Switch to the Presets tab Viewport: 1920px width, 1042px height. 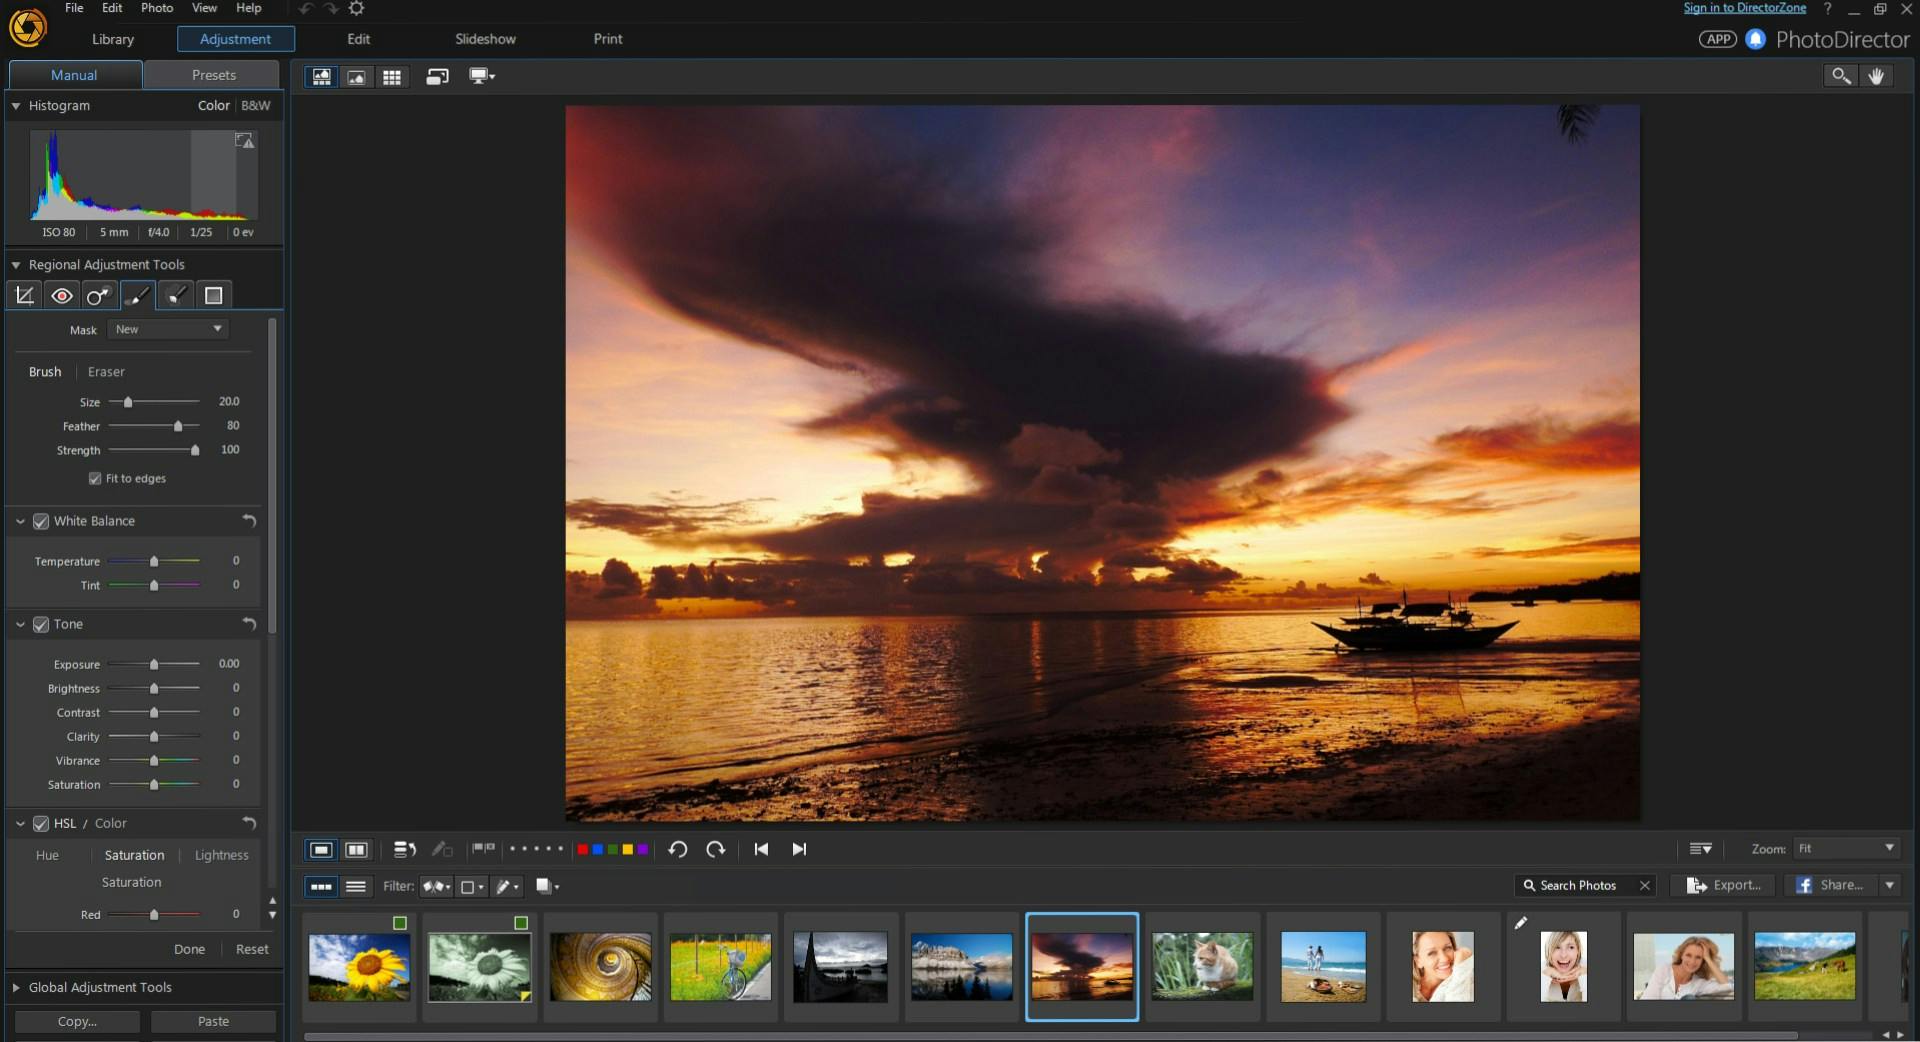(x=211, y=74)
